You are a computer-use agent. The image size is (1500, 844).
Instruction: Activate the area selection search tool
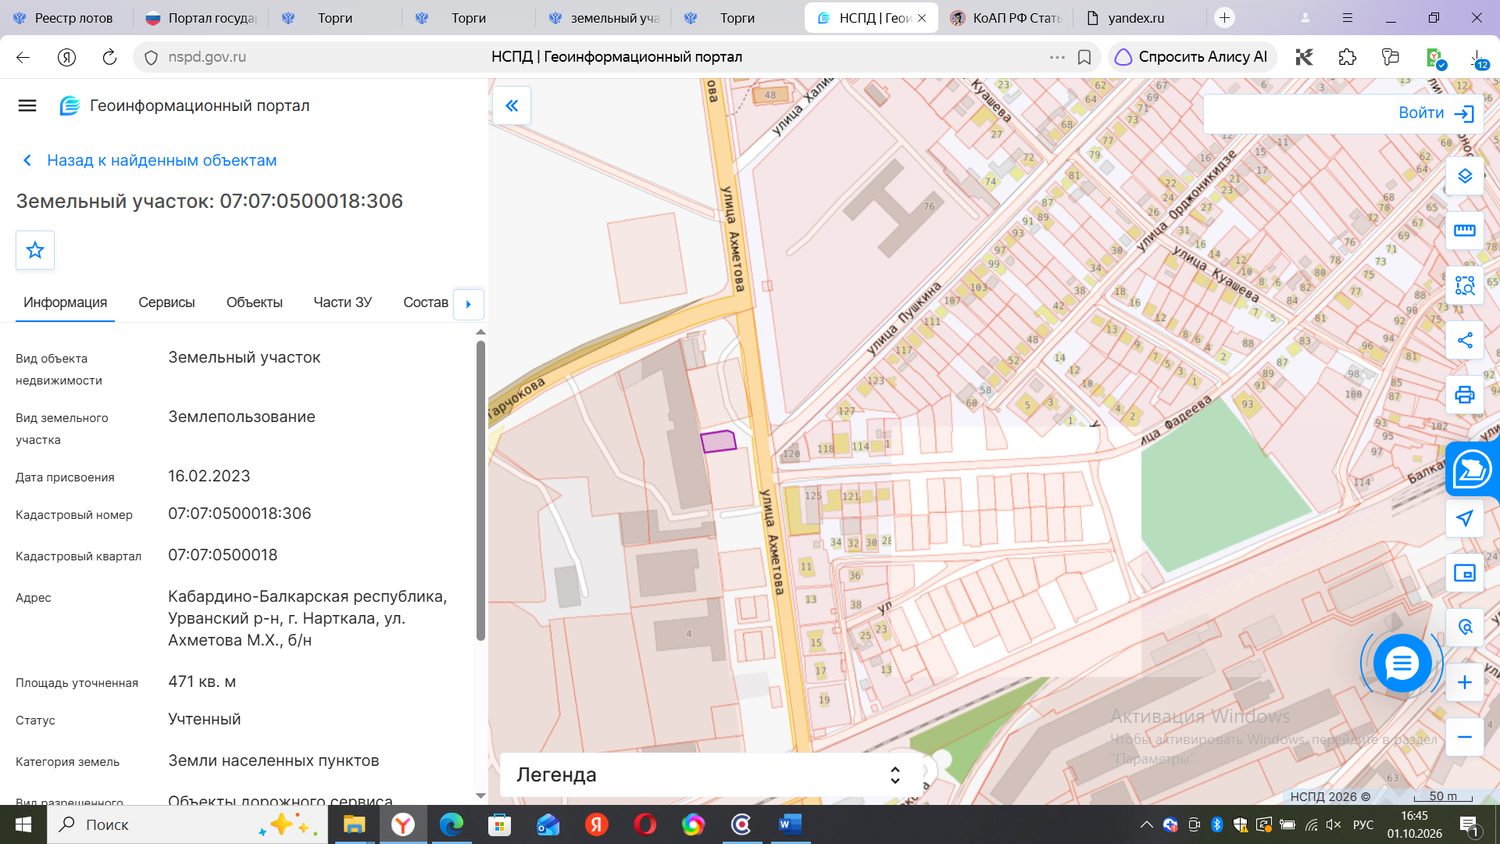1465,285
